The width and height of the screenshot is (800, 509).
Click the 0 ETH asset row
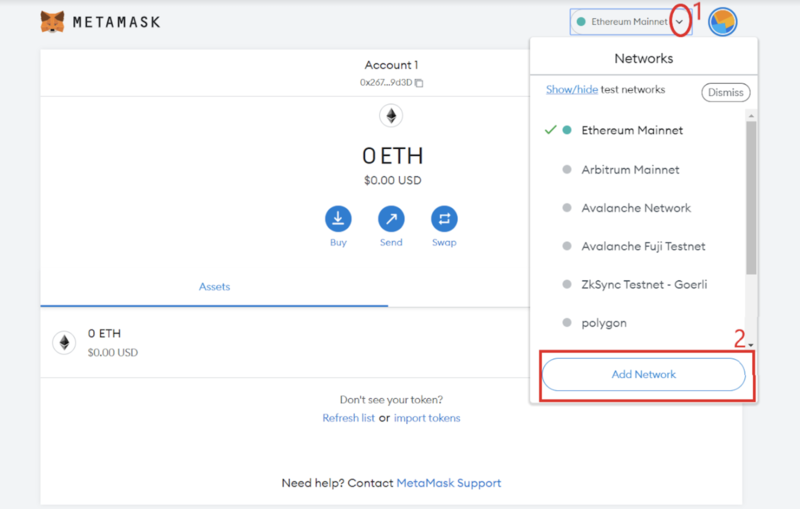tap(285, 342)
